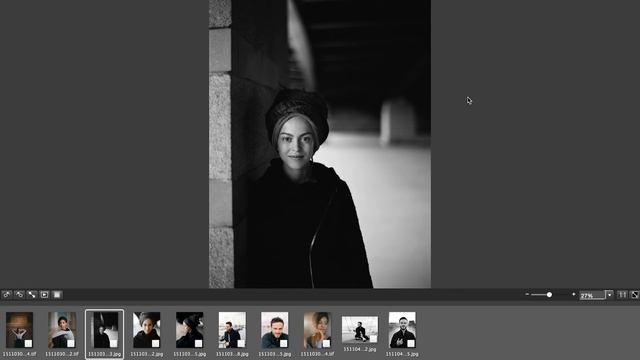
Task: Tick the white checkbox on the blurred brown thumbnail
Action: point(28,343)
